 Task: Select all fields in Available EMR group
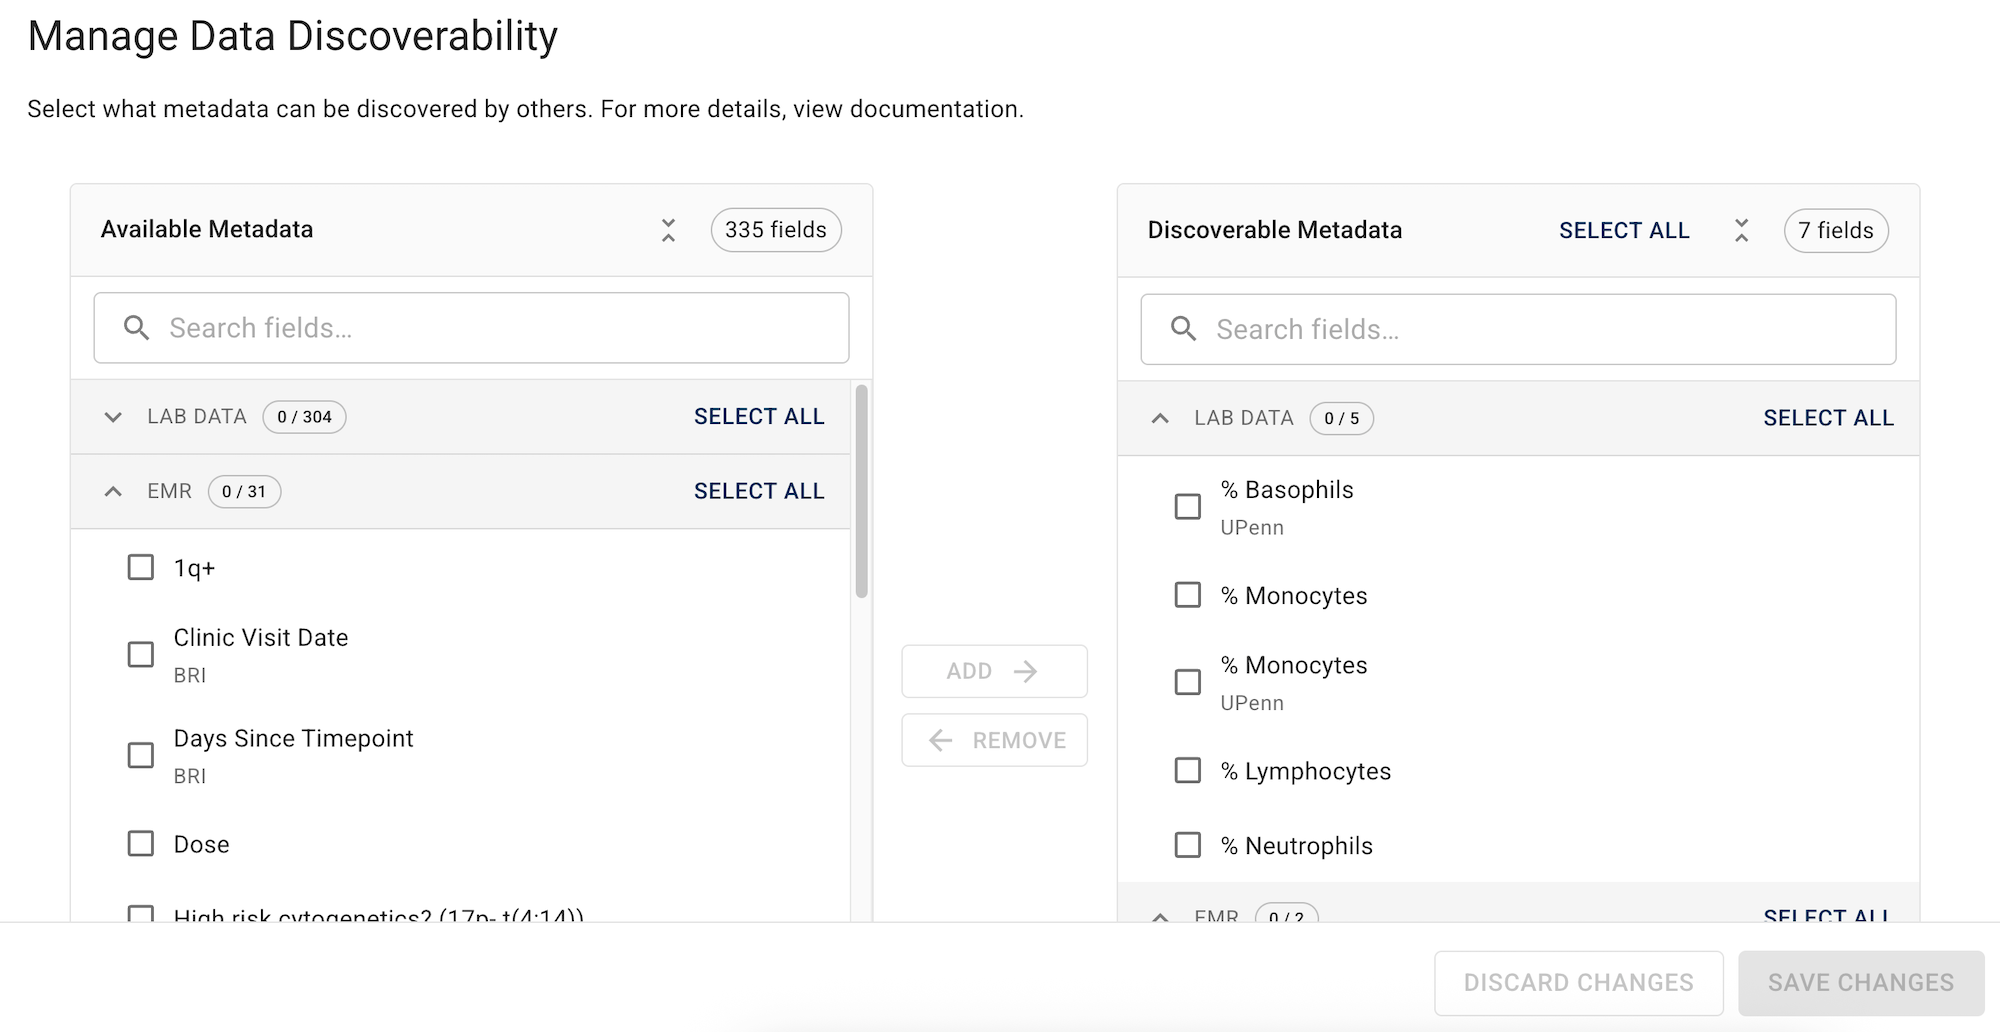click(x=758, y=491)
